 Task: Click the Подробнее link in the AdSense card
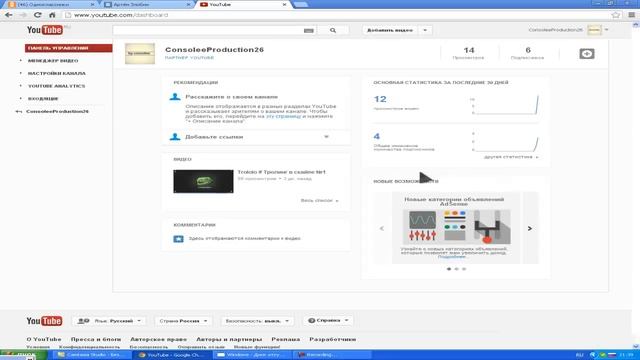pos(452,257)
